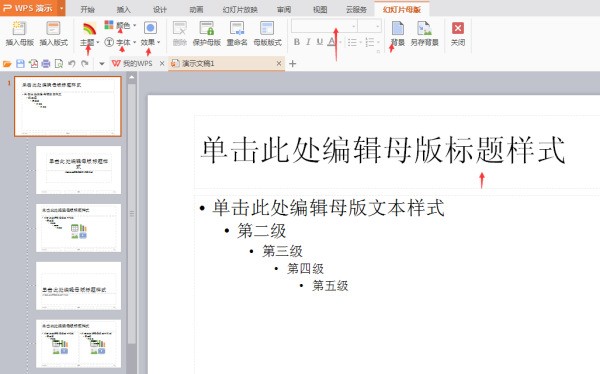Click the Print Preview icon
Image resolution: width=600 pixels, height=374 pixels.
[x=59, y=64]
